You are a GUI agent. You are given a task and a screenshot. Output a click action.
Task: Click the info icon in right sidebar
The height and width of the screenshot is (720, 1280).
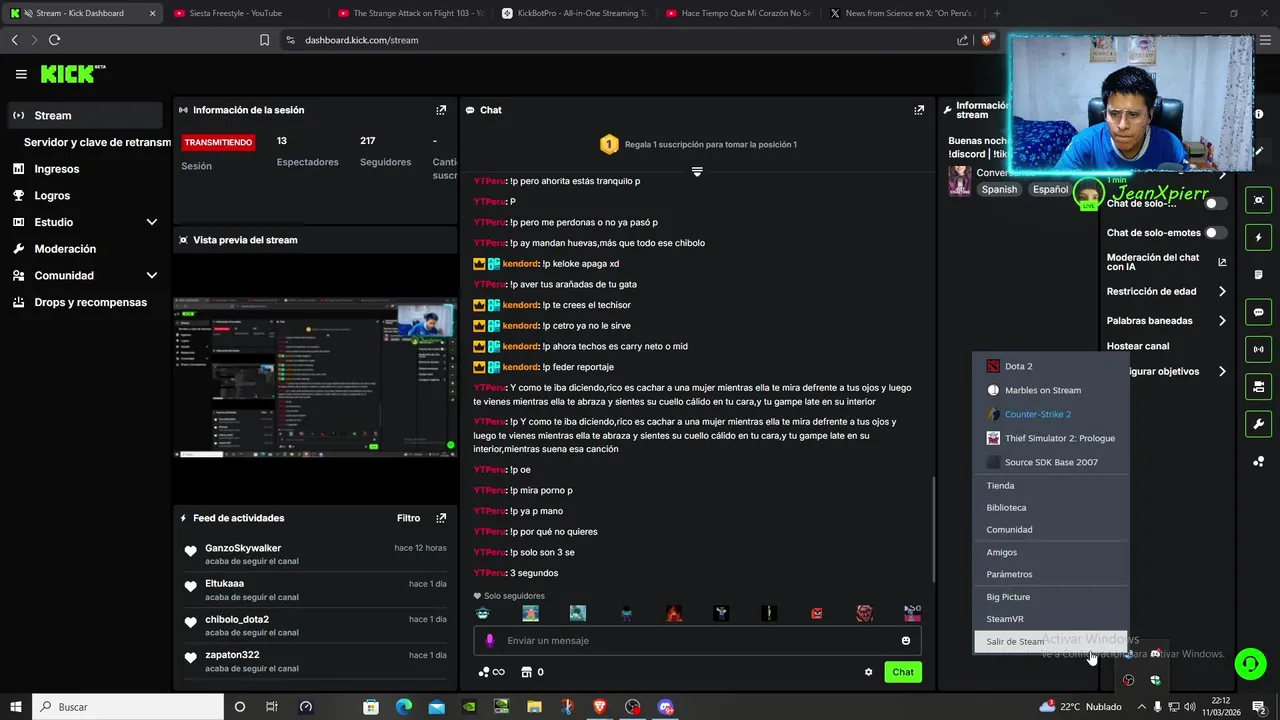1259,114
